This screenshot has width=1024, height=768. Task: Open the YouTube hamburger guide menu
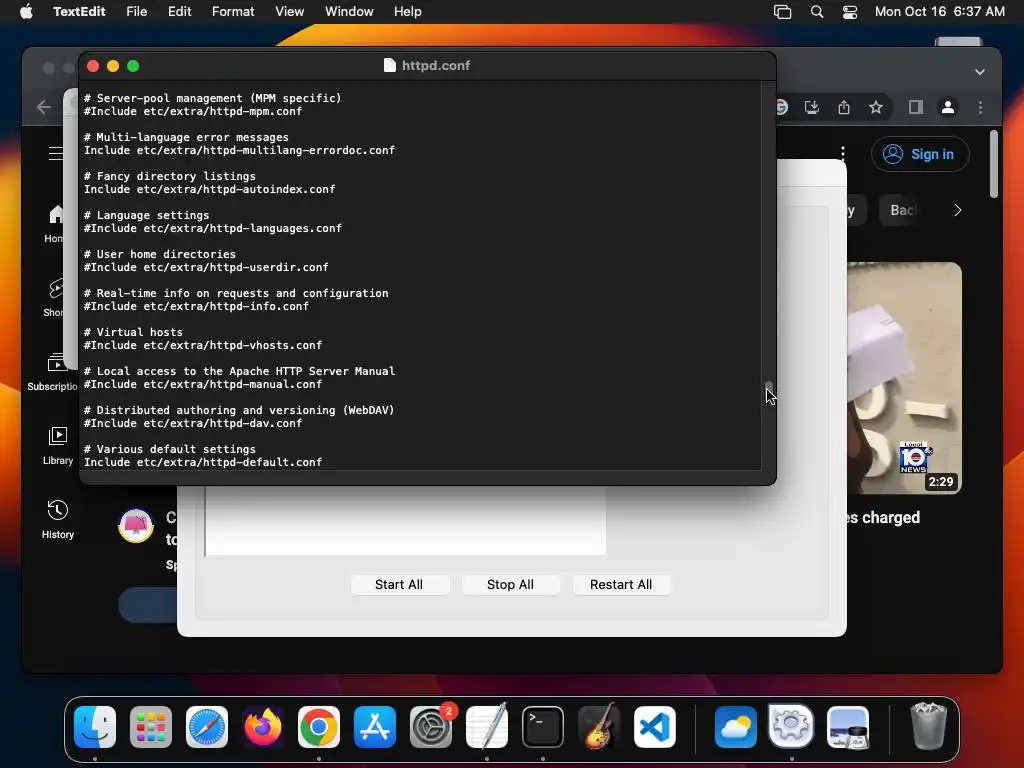point(56,153)
